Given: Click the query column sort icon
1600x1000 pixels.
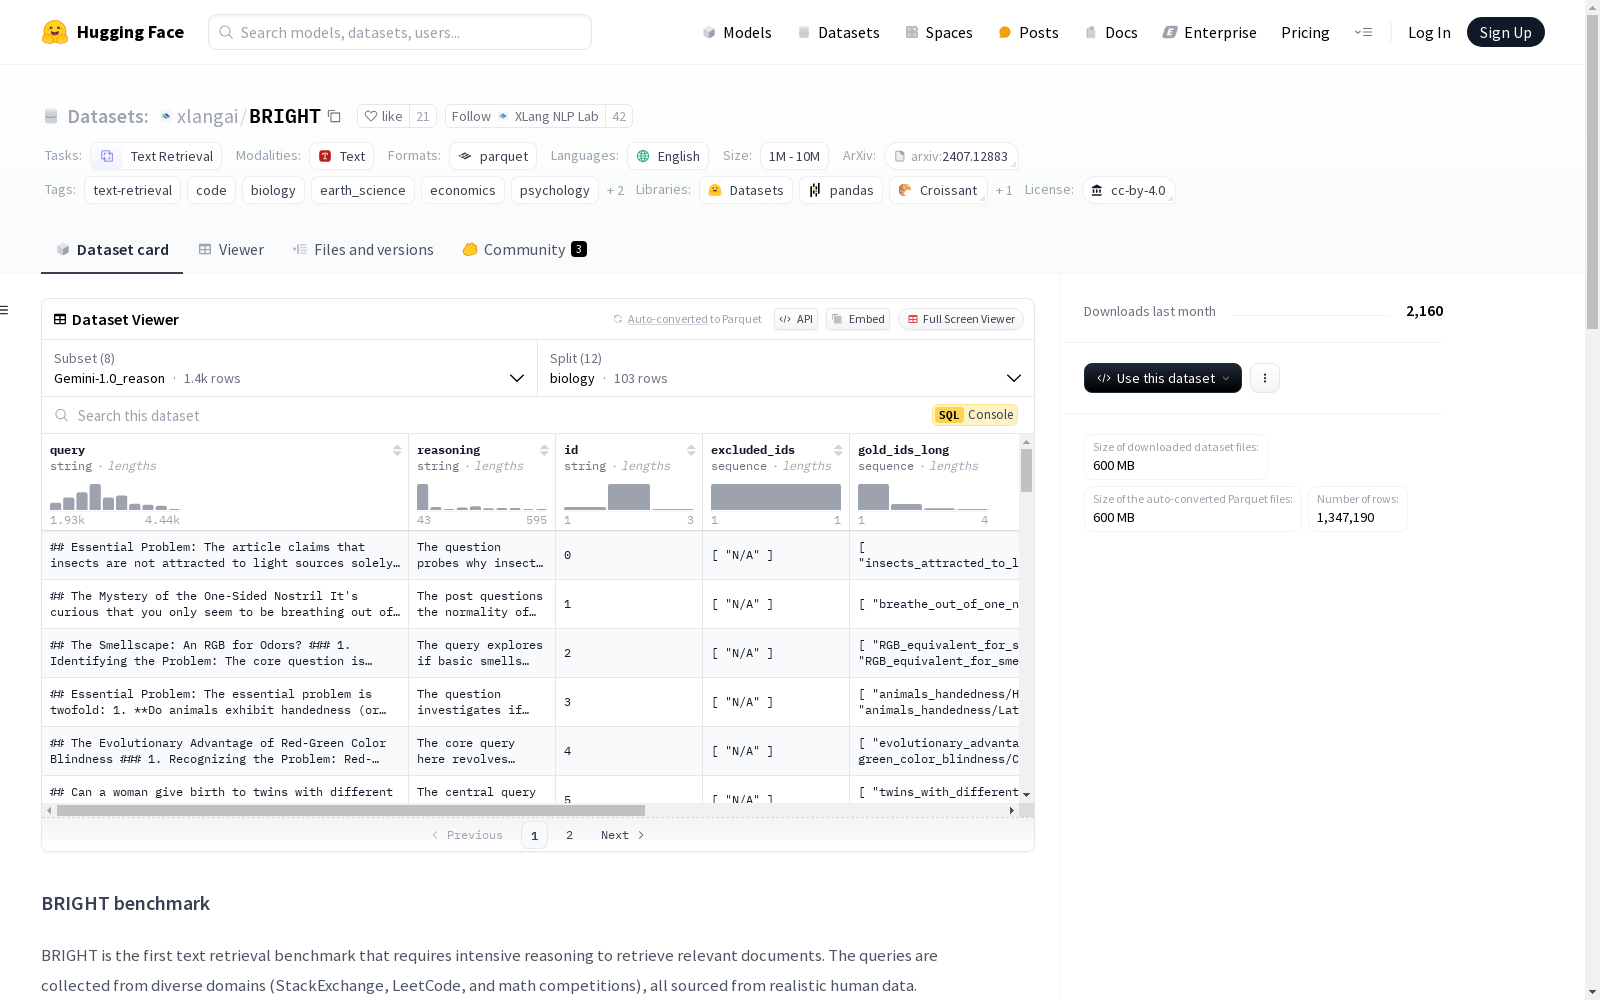Looking at the screenshot, I should 397,450.
